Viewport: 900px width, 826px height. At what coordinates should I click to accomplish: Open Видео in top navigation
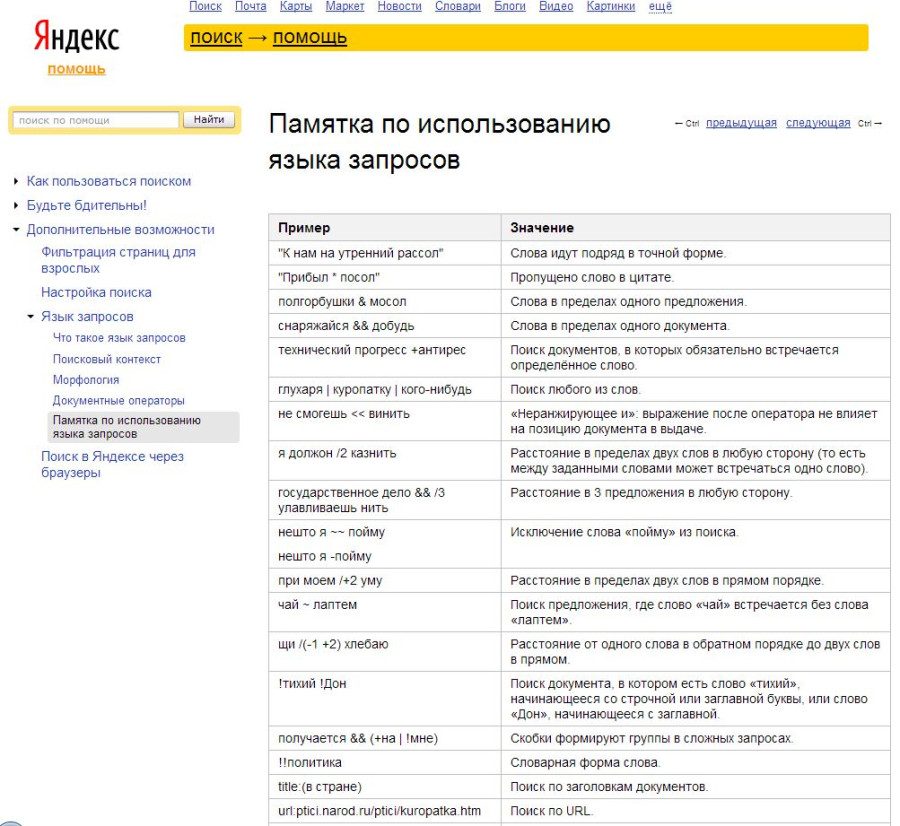556,6
